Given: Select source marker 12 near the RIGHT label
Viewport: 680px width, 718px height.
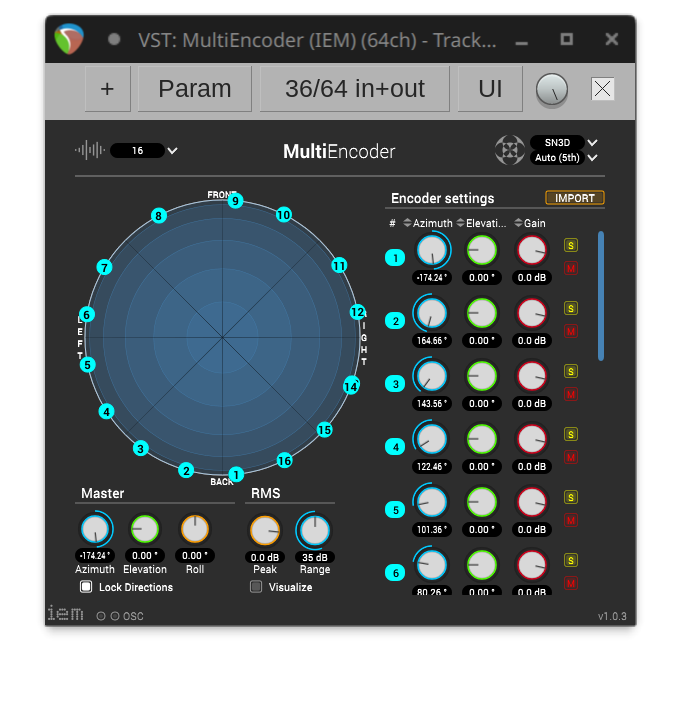Looking at the screenshot, I should click(x=358, y=312).
